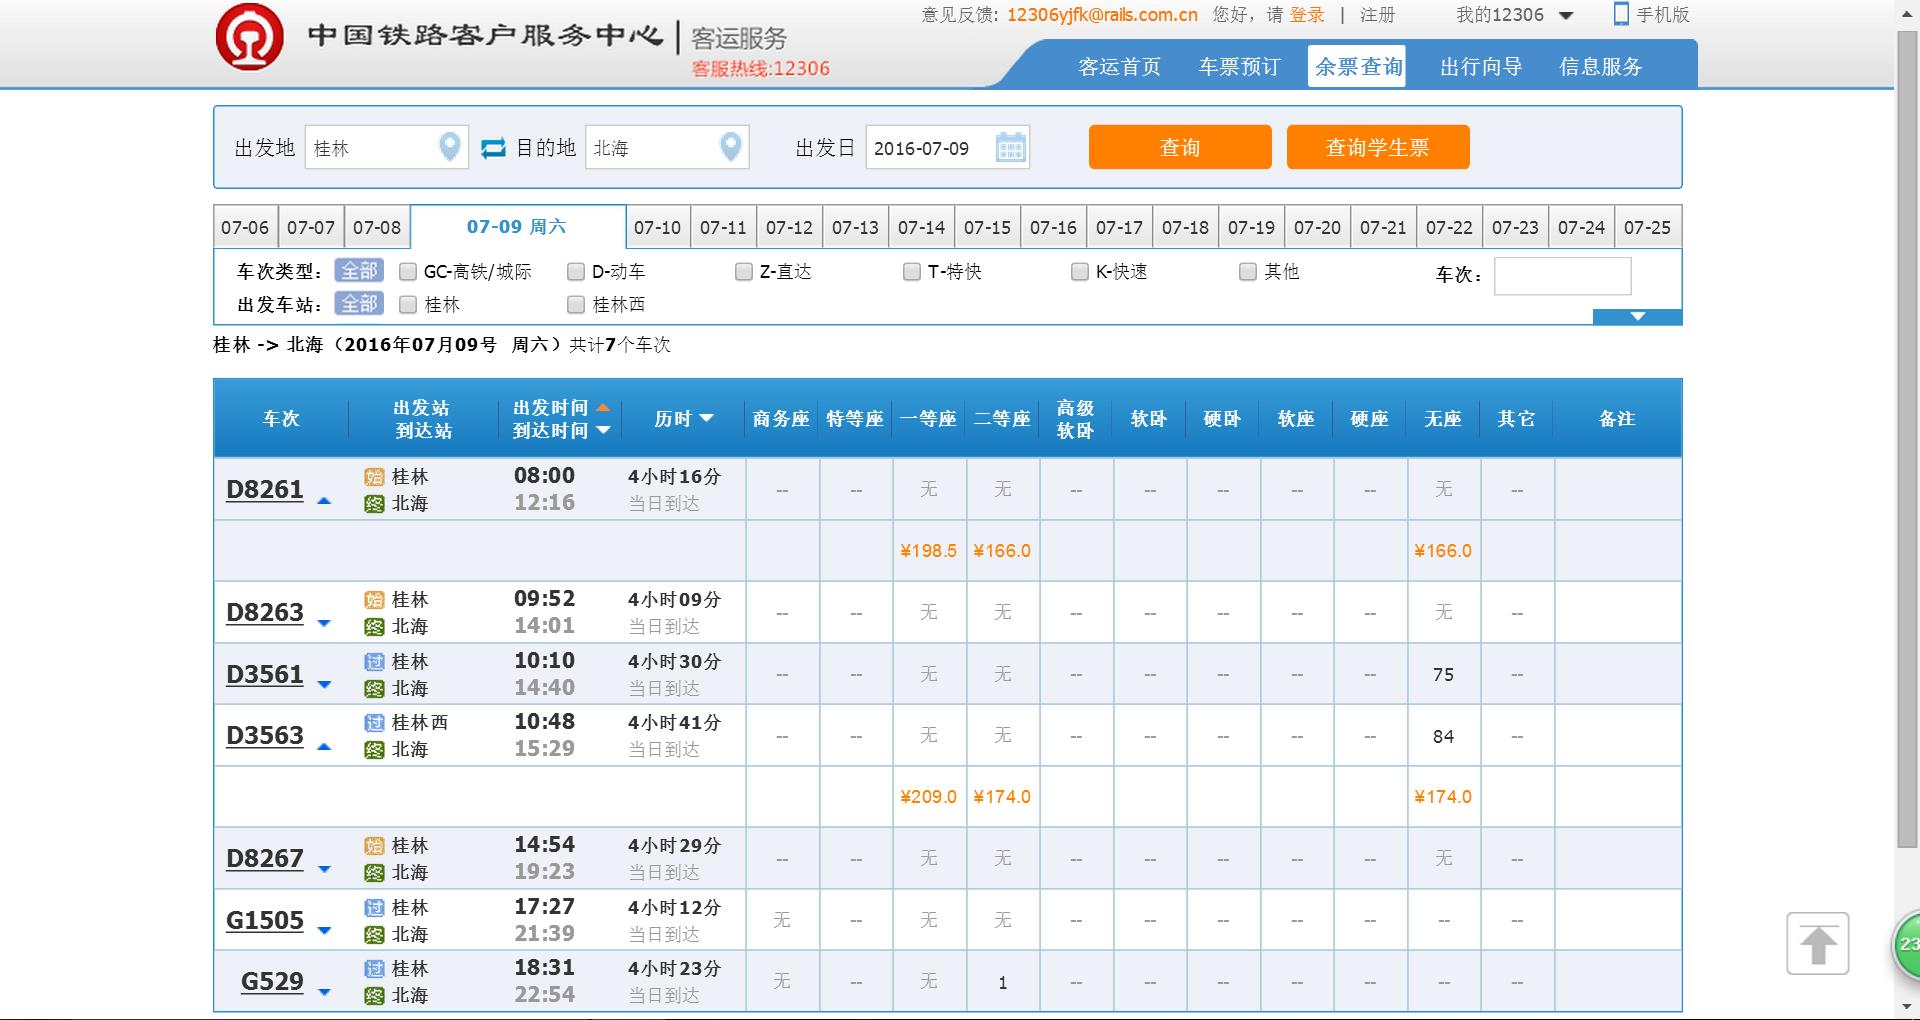Open the 车票预订 navigation tab
This screenshot has height=1020, width=1920.
pos(1239,67)
